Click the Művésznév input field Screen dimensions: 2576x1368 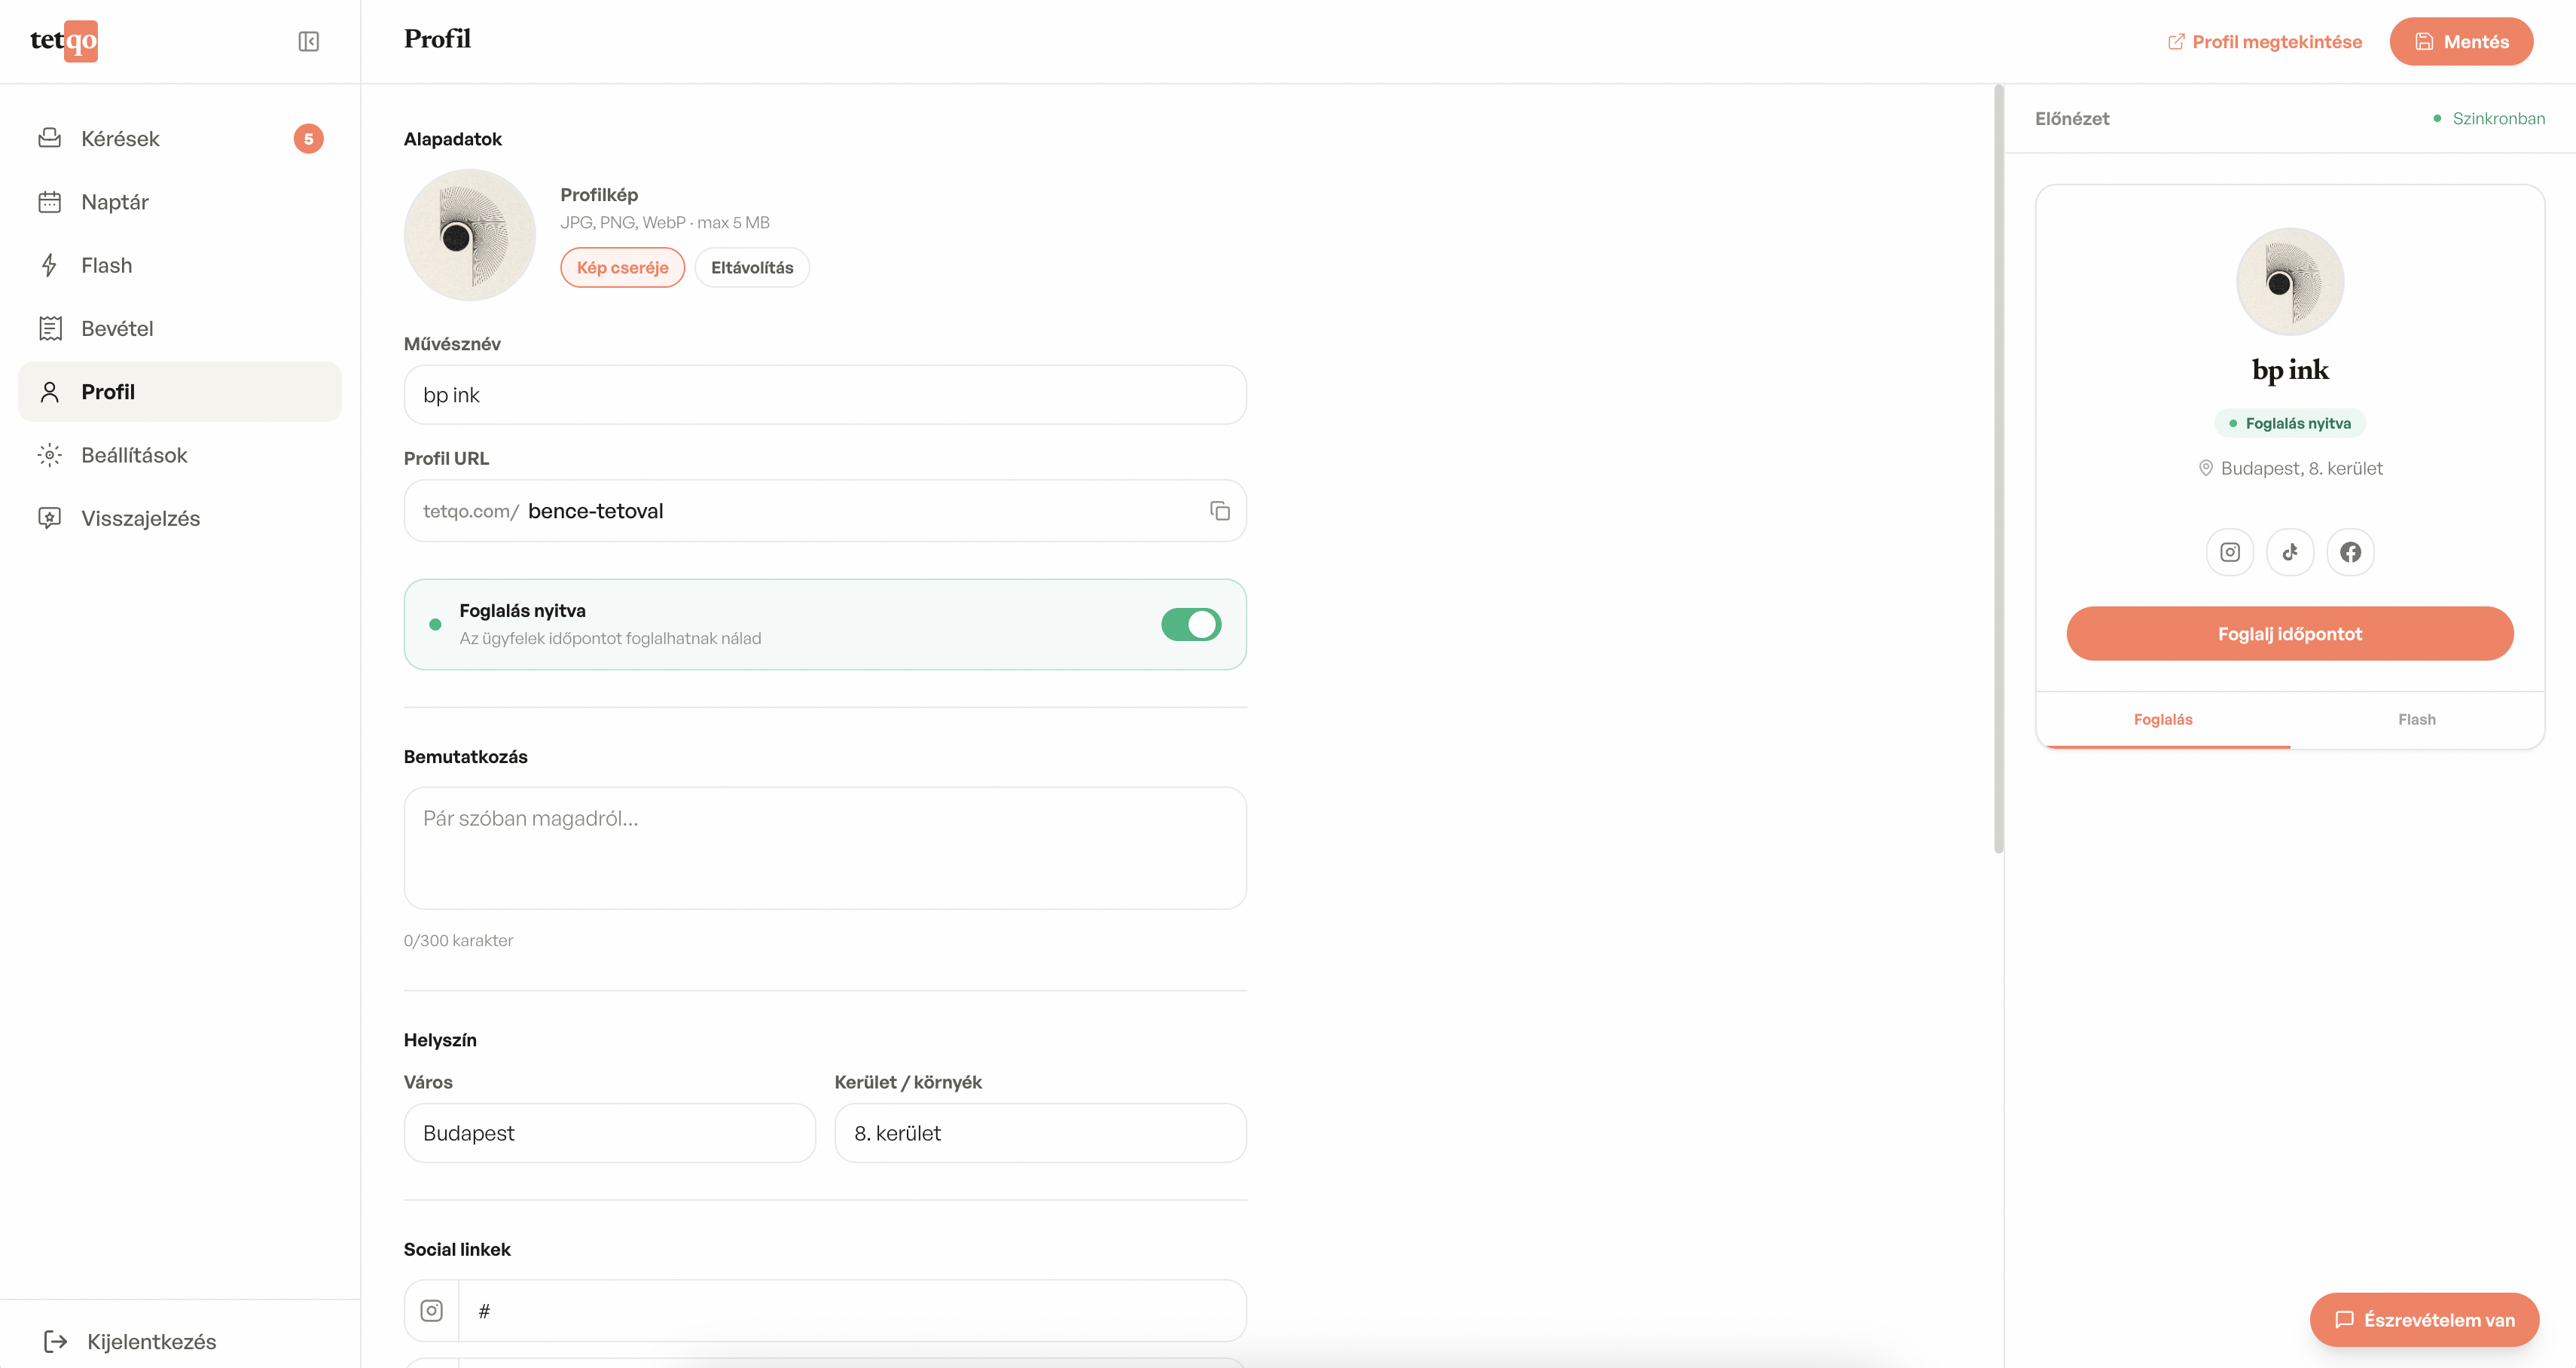pyautogui.click(x=824, y=395)
